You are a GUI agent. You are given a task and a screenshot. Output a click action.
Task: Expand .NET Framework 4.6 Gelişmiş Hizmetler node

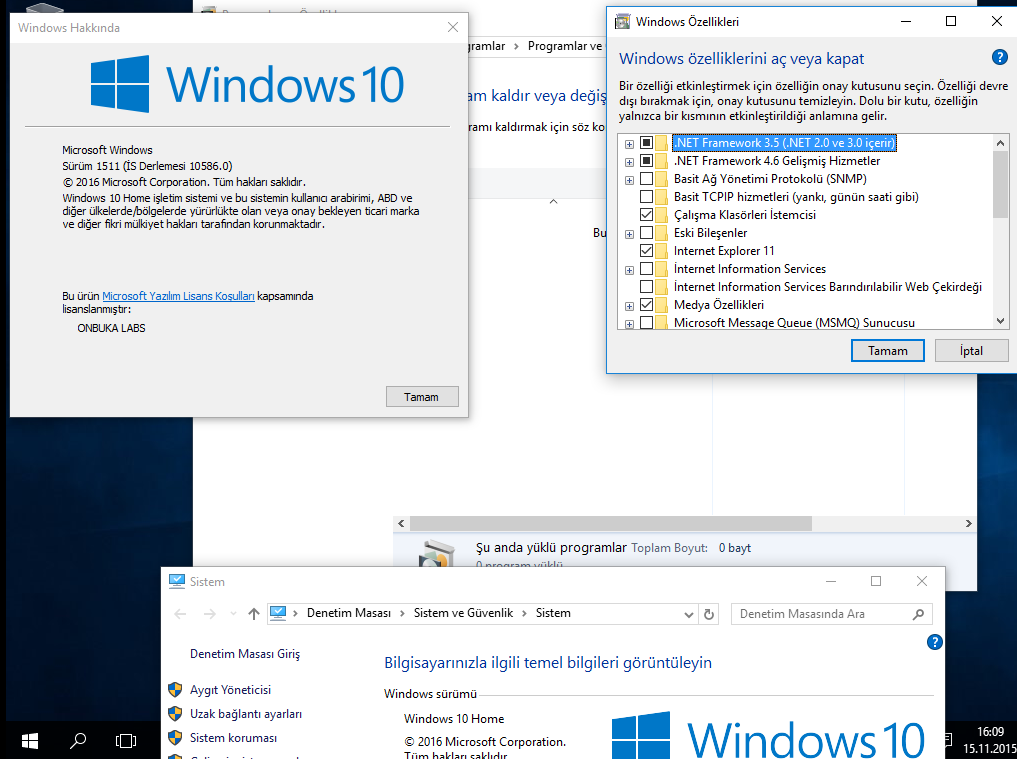pos(629,162)
